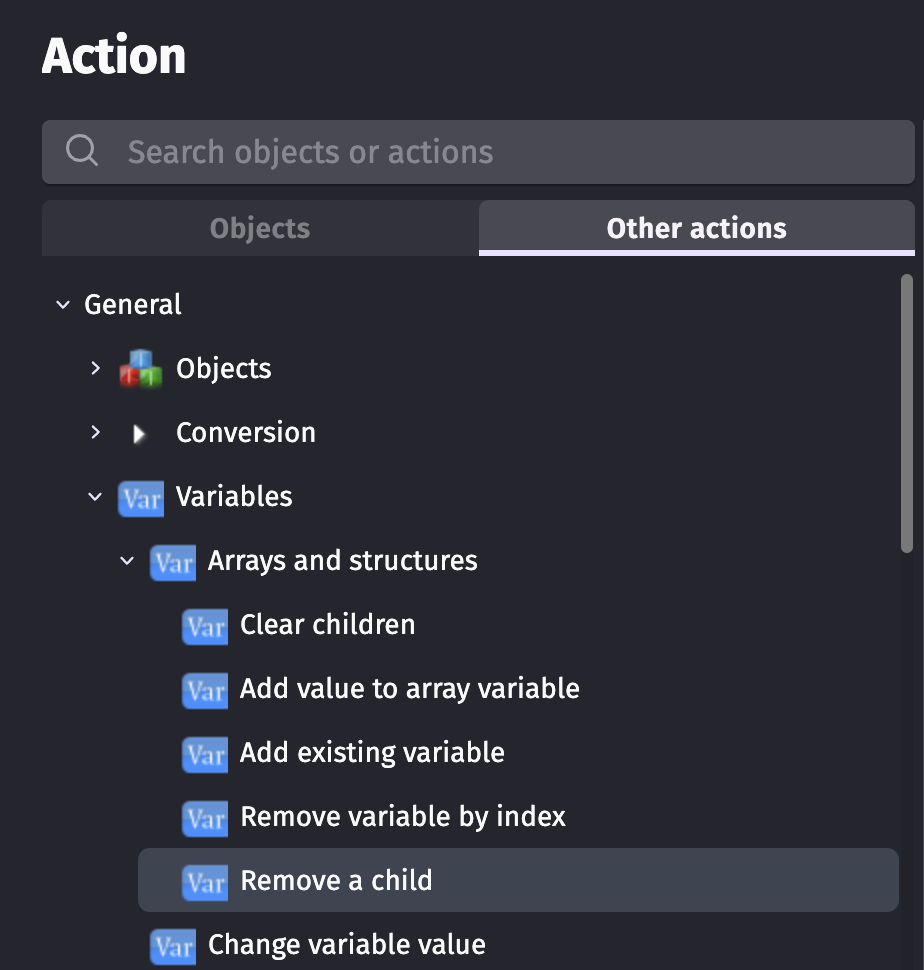This screenshot has height=970, width=924.
Task: Choose the Remove a child action
Action: [x=336, y=881]
